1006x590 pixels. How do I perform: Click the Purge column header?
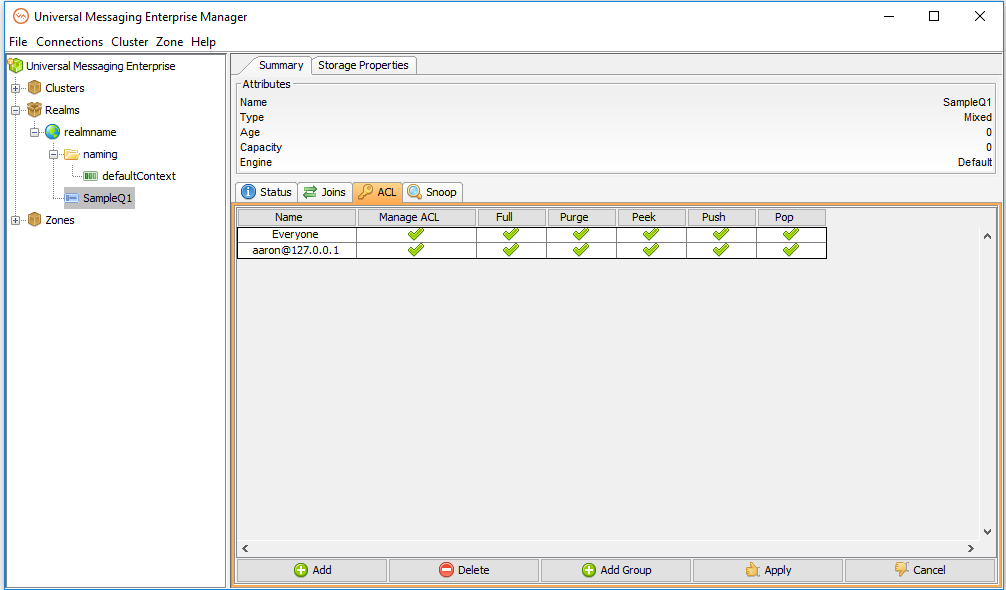pyautogui.click(x=581, y=217)
